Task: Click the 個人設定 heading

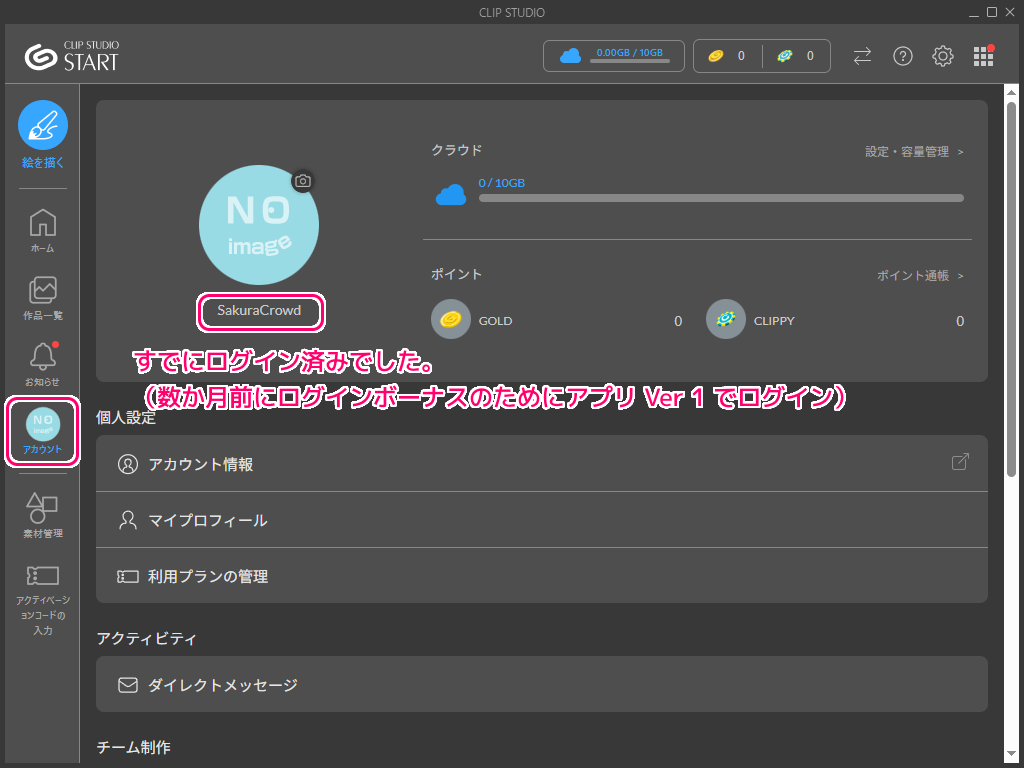Action: pyautogui.click(x=126, y=417)
